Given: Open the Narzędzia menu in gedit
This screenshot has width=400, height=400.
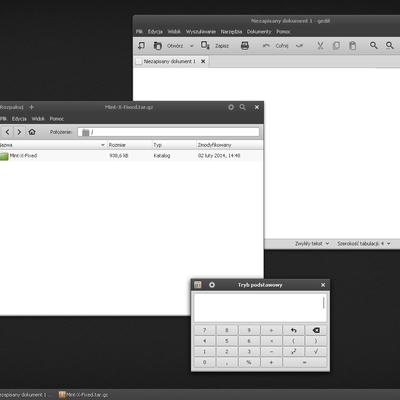Looking at the screenshot, I should (x=231, y=32).
